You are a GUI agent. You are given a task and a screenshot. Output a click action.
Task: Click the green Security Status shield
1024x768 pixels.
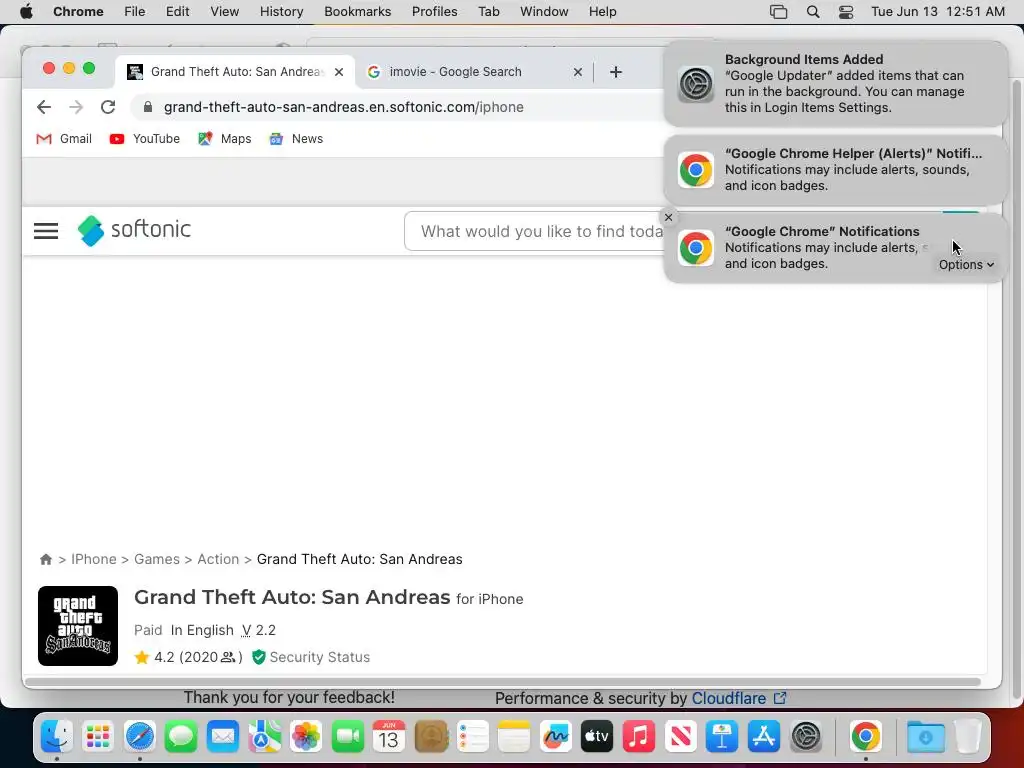click(x=259, y=657)
